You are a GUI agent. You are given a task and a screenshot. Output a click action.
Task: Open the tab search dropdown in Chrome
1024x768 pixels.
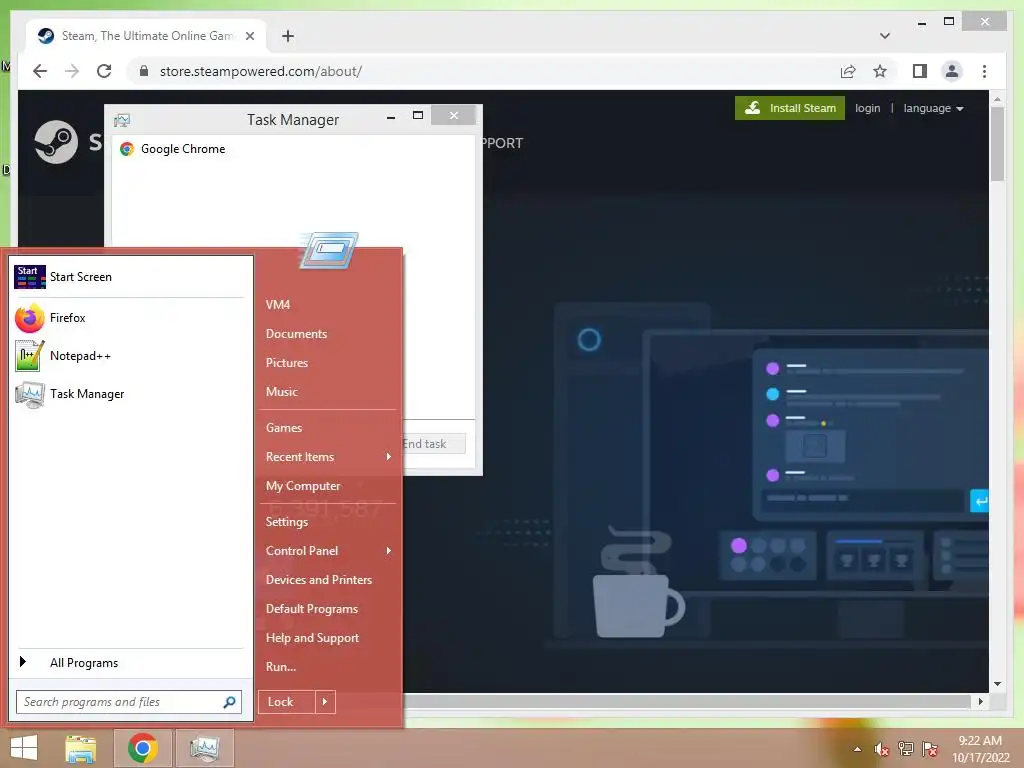coord(885,36)
